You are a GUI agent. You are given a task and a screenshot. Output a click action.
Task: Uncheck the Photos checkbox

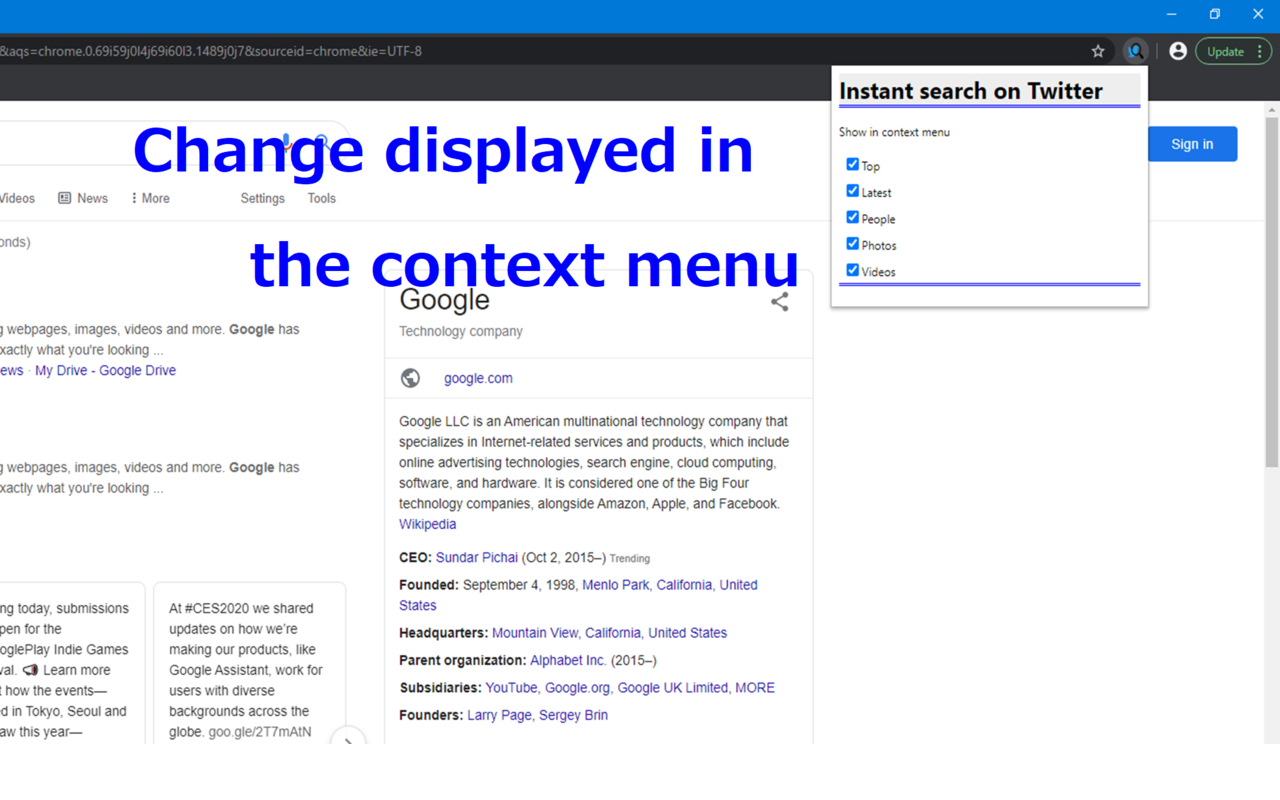(852, 243)
